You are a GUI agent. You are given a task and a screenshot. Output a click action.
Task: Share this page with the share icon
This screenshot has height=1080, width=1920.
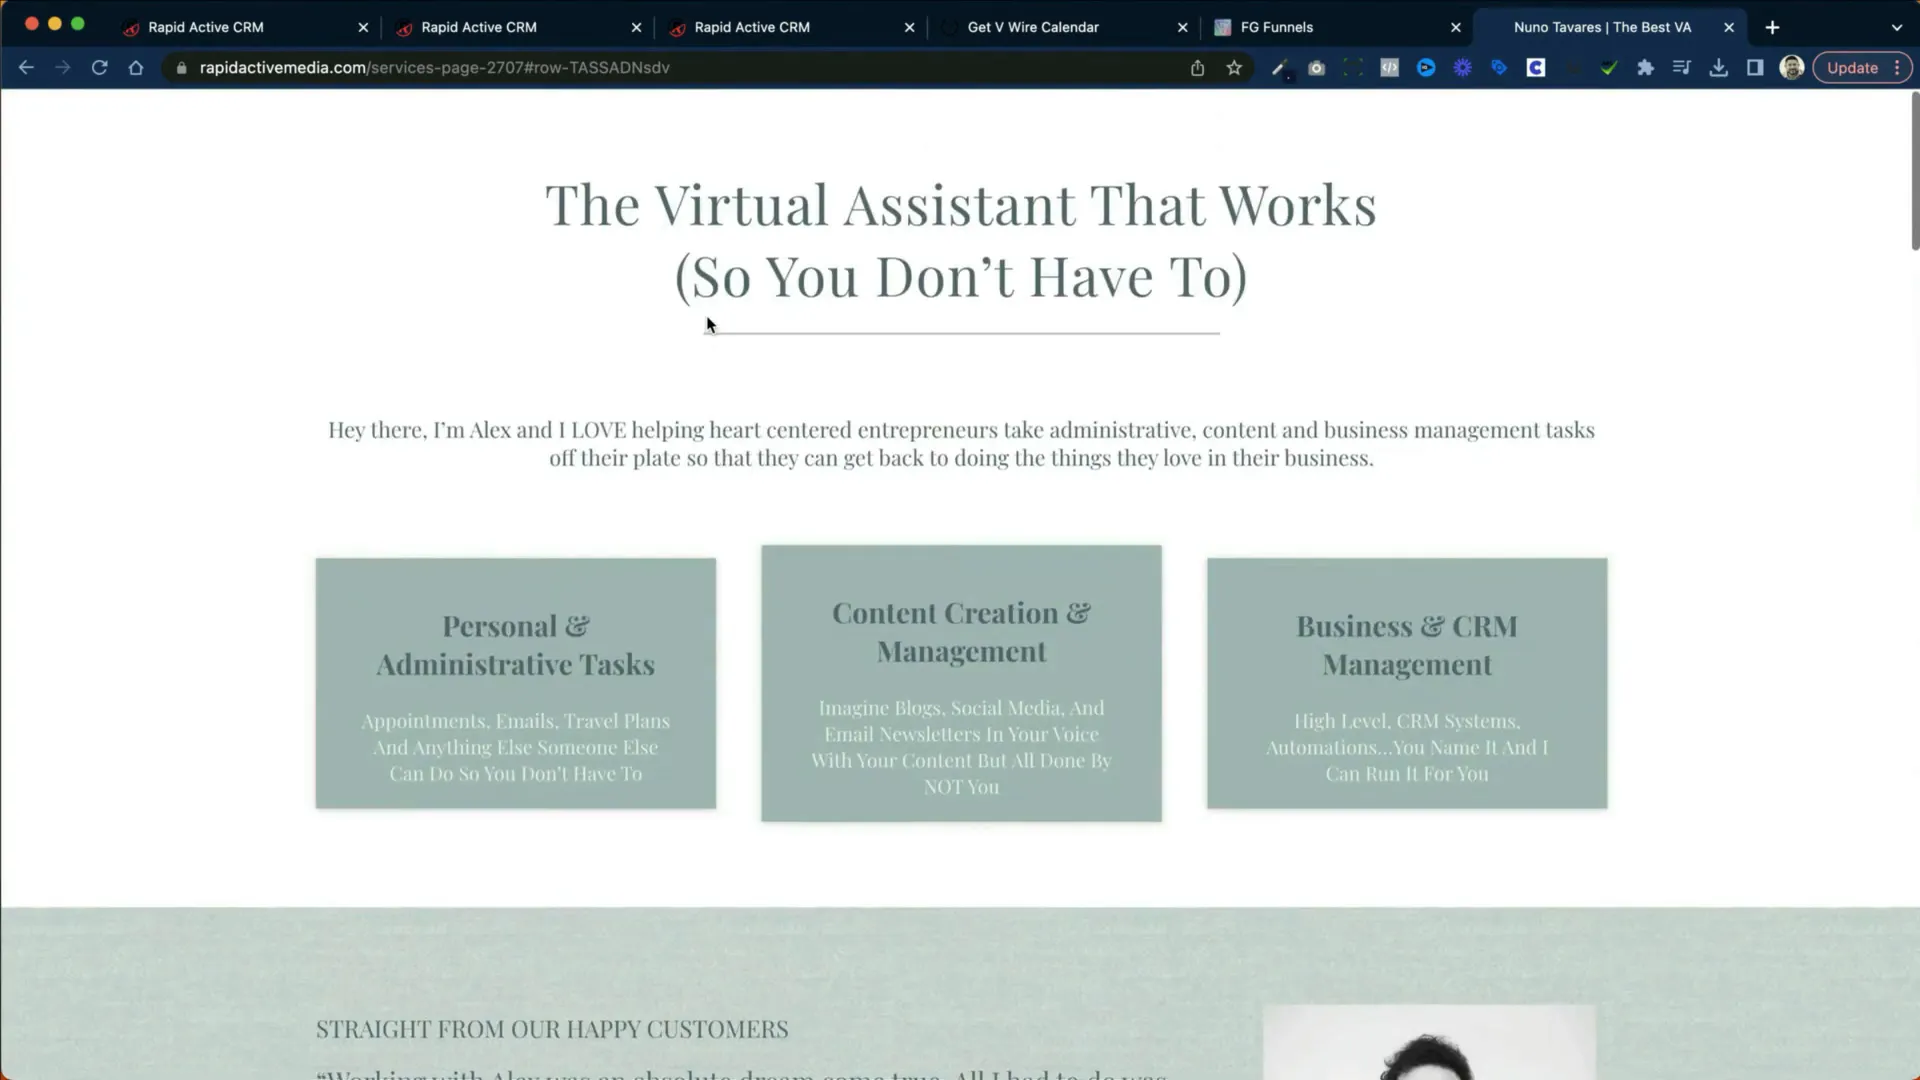point(1197,68)
